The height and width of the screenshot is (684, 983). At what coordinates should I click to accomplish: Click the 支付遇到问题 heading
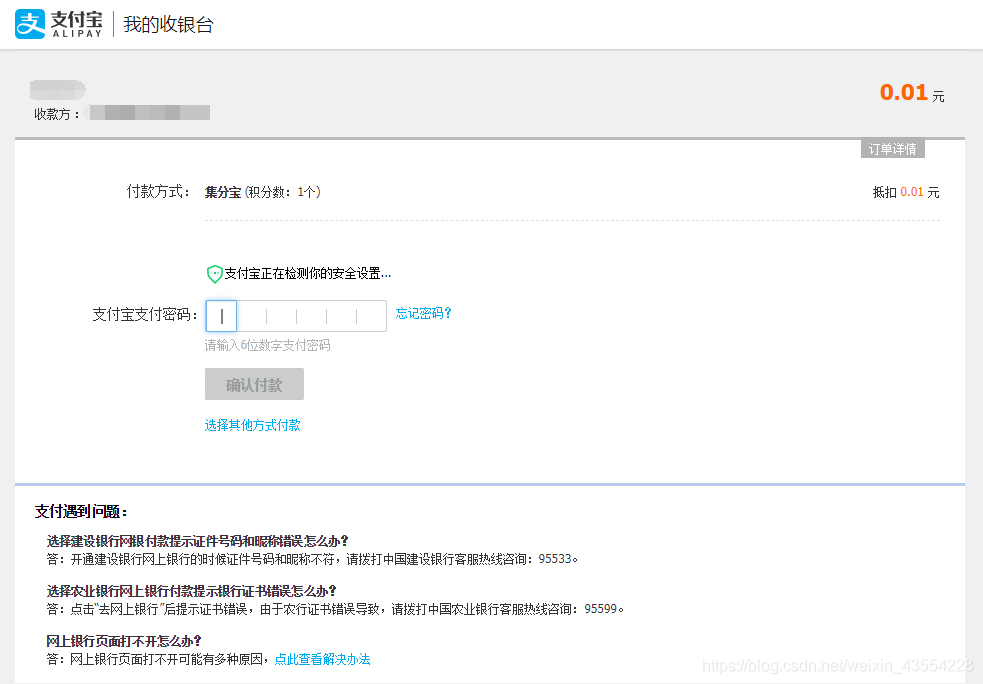81,511
